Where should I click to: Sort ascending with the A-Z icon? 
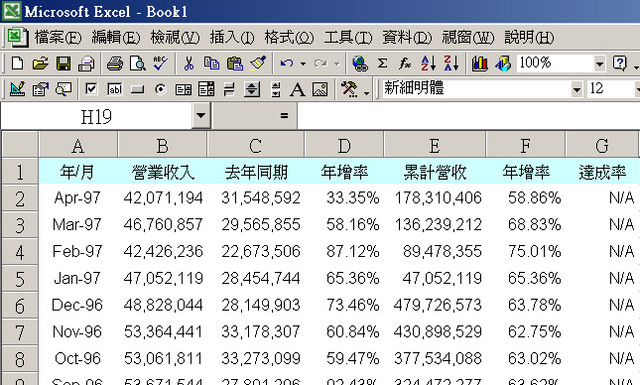click(428, 63)
